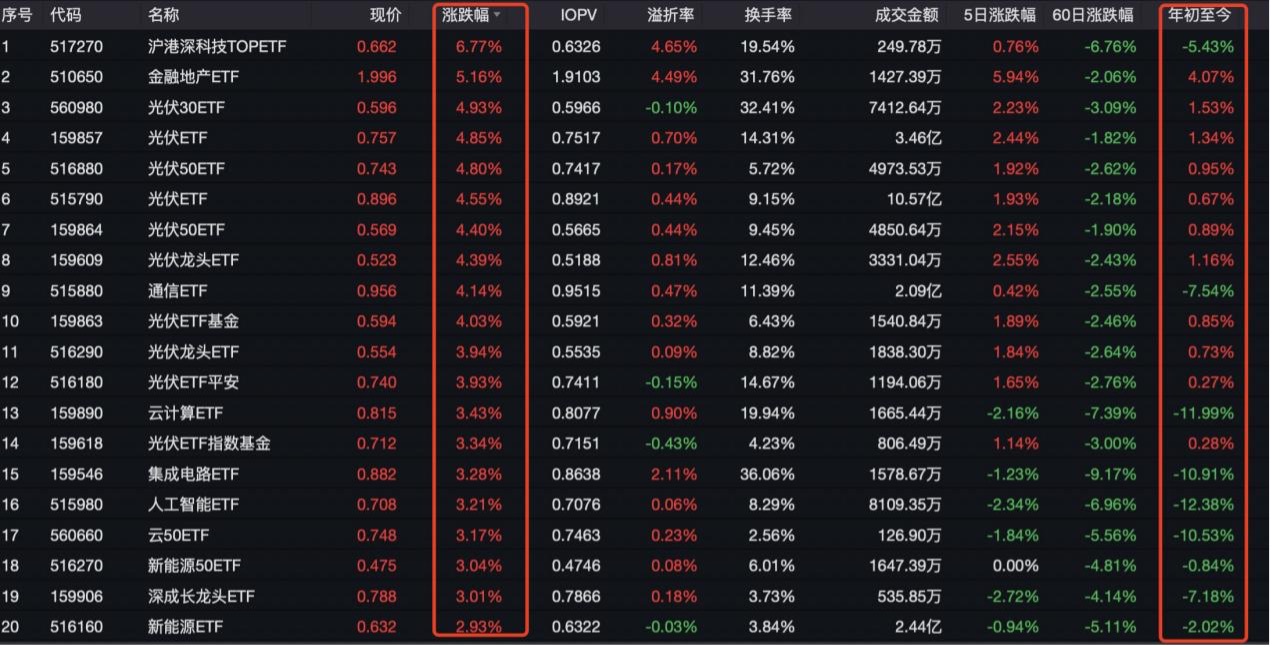The image size is (1274, 647).
Task: Select the 云计算ETF name
Action: 186,413
